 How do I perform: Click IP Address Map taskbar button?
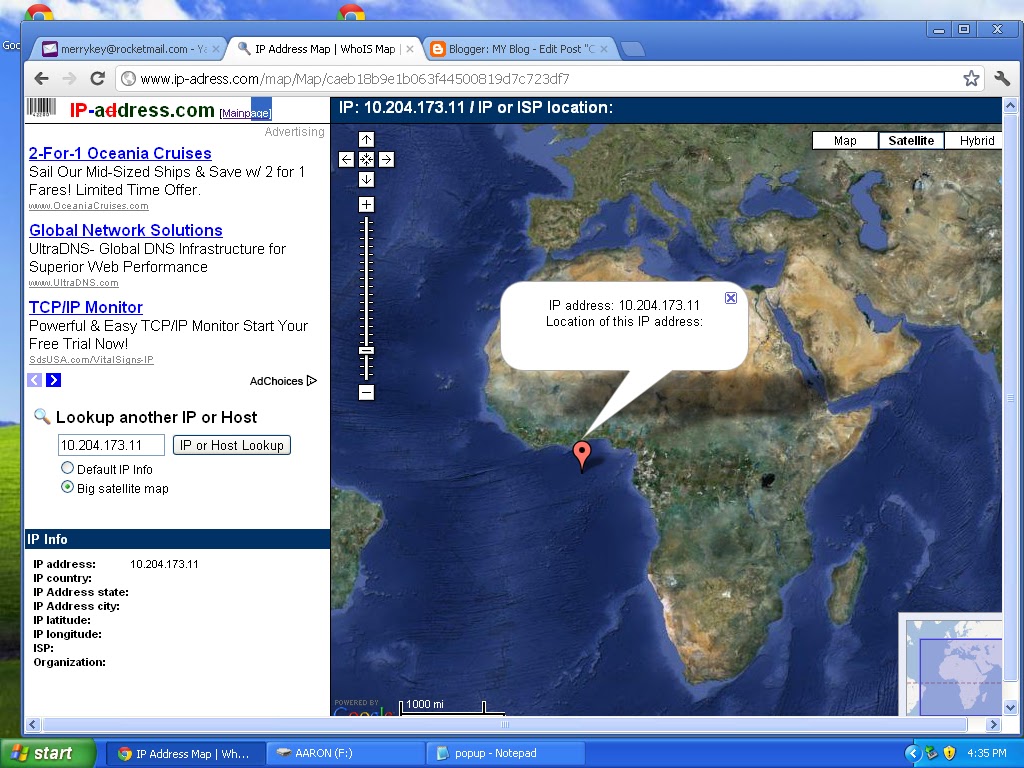(x=185, y=753)
